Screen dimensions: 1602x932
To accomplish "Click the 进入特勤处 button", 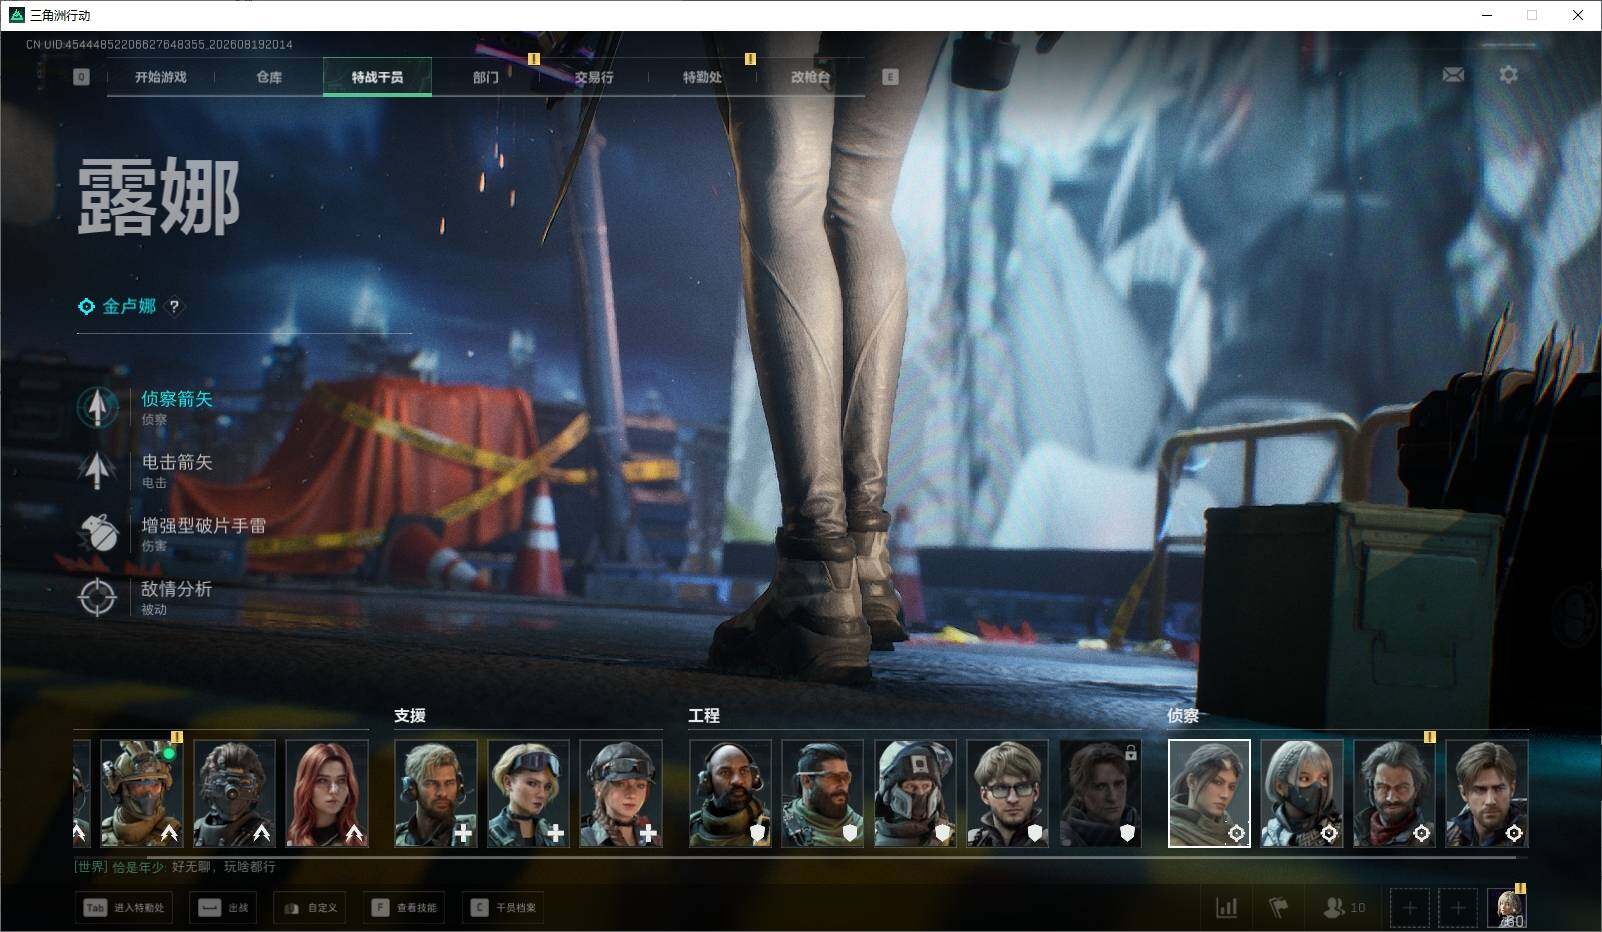I will (x=124, y=908).
